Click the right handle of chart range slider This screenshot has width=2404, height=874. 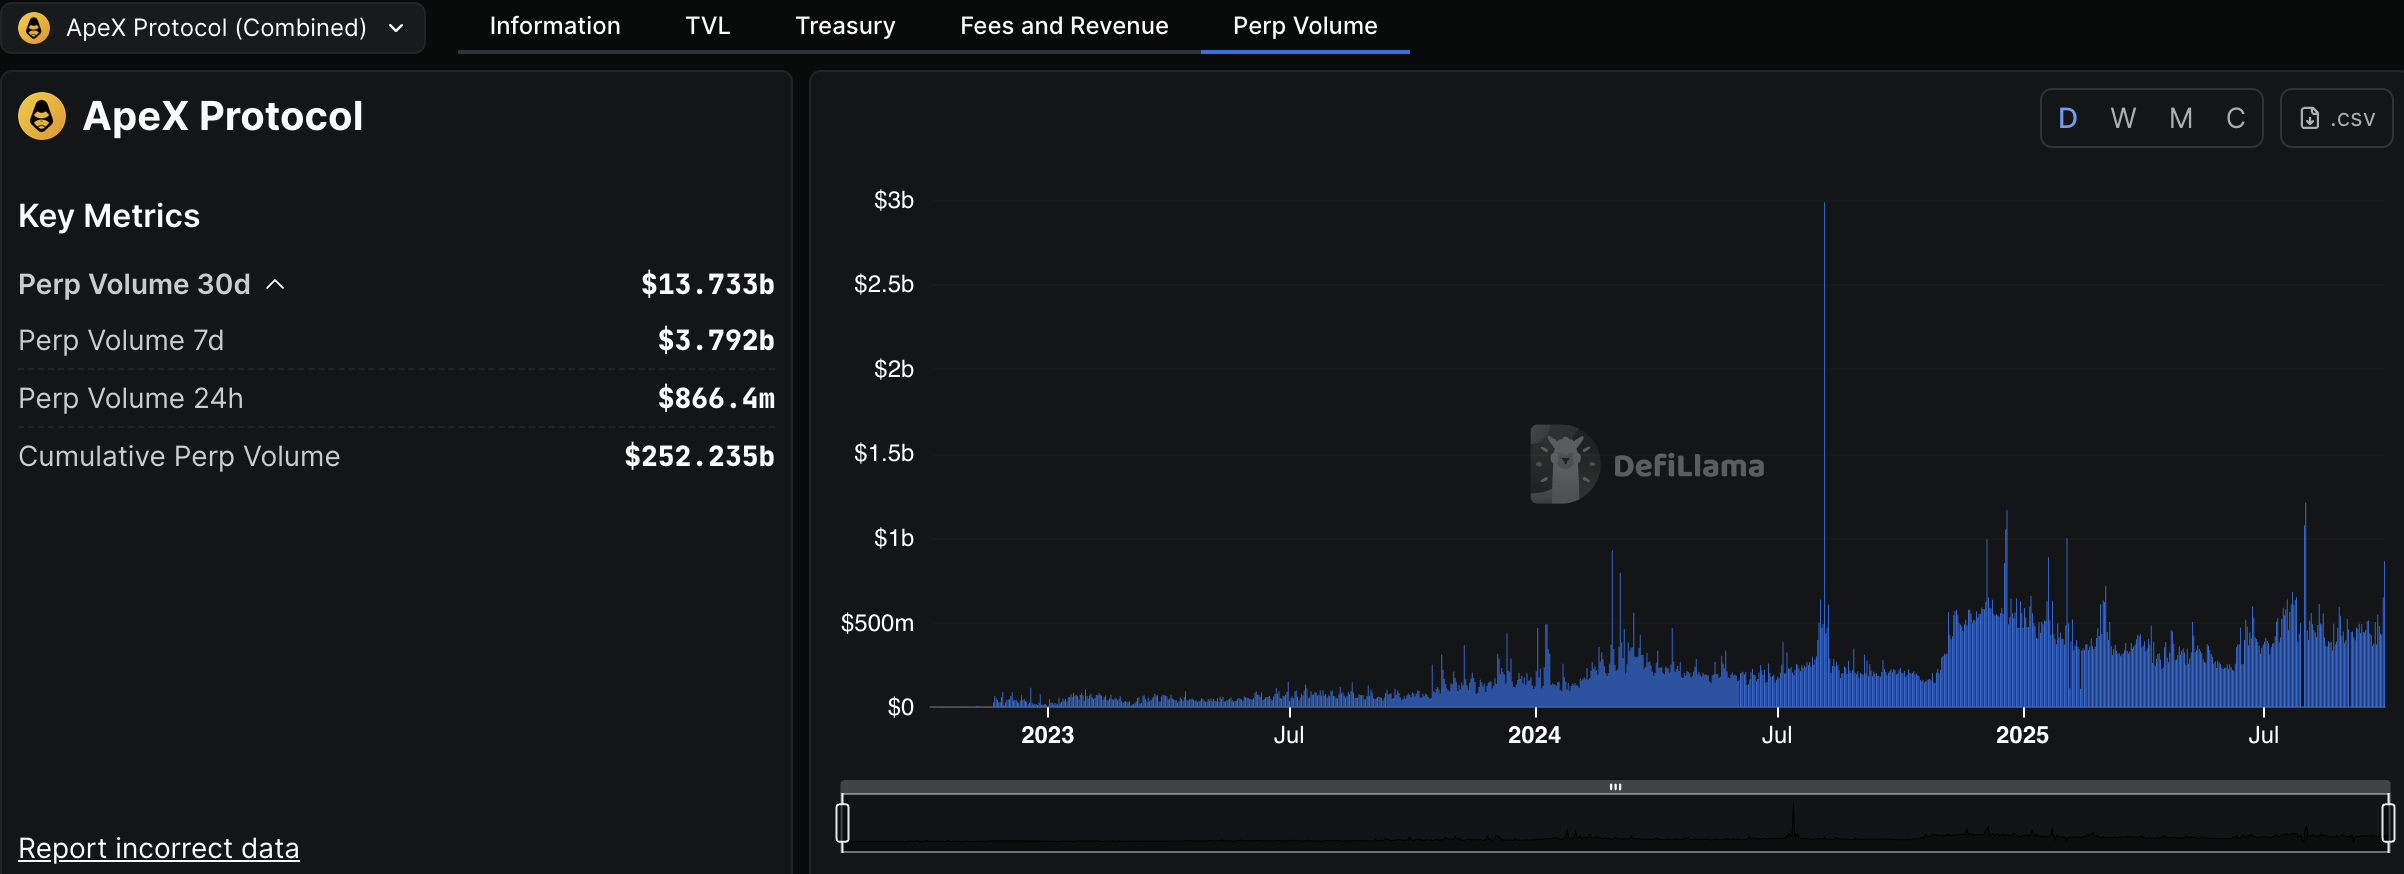click(x=2388, y=822)
